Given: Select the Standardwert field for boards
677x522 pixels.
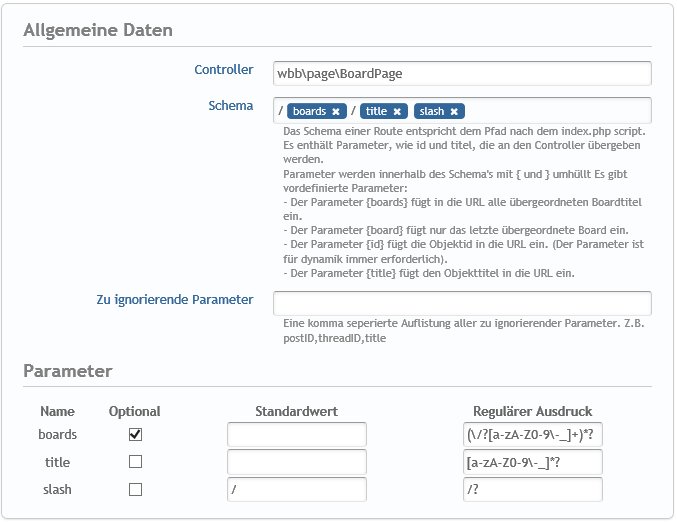Looking at the screenshot, I should tap(297, 435).
